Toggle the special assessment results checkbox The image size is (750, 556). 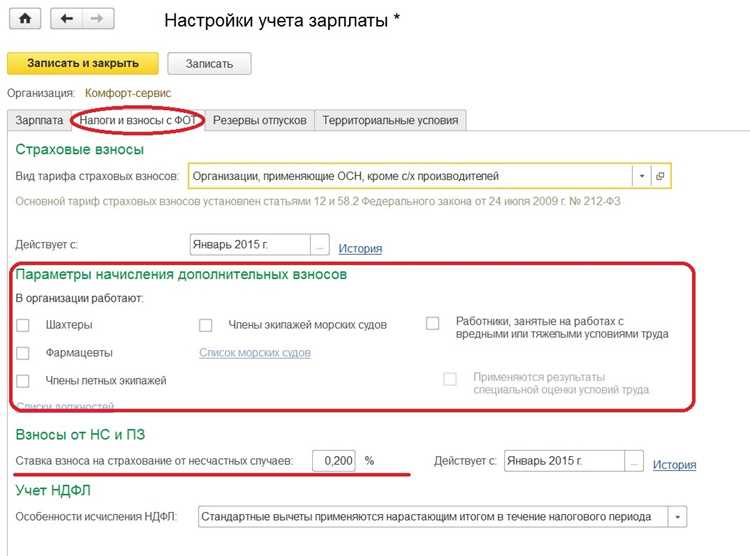pos(450,379)
